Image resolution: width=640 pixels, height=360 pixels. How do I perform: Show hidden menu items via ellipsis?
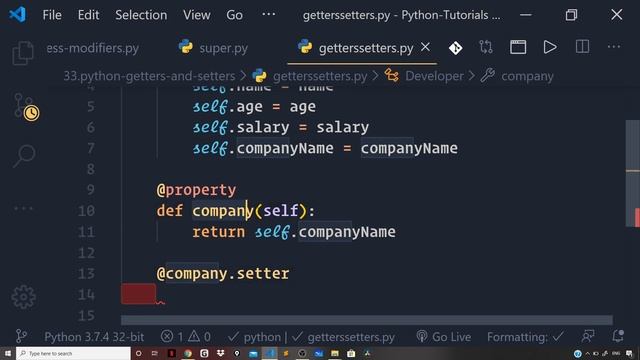pyautogui.click(x=268, y=15)
